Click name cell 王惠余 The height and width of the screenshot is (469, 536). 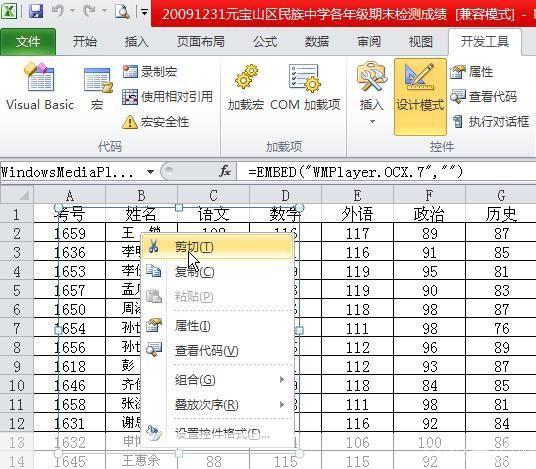142,461
